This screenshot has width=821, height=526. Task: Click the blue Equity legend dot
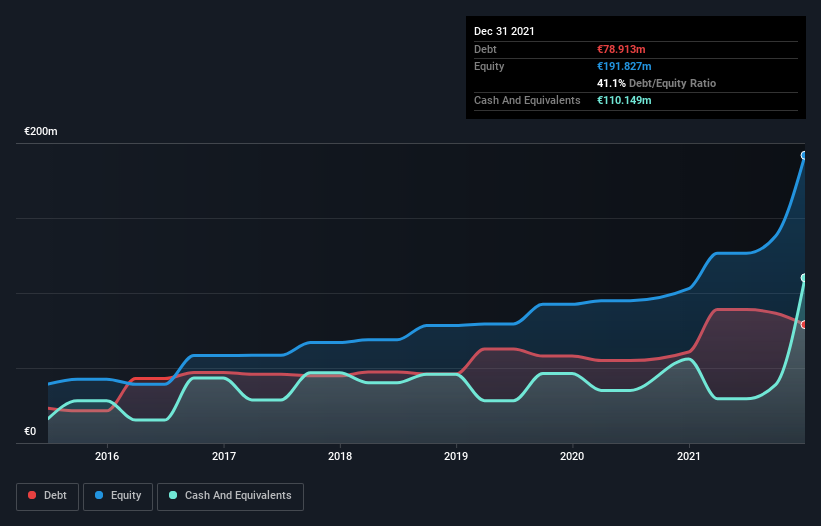(99, 495)
